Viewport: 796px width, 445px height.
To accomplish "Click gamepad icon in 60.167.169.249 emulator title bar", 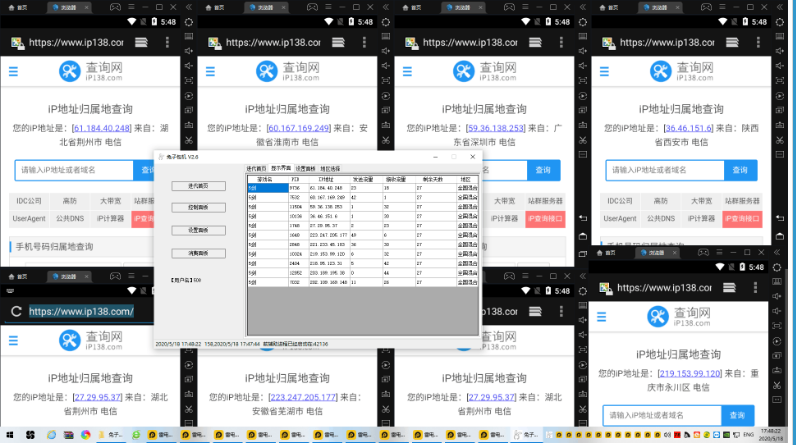I will tap(313, 7).
